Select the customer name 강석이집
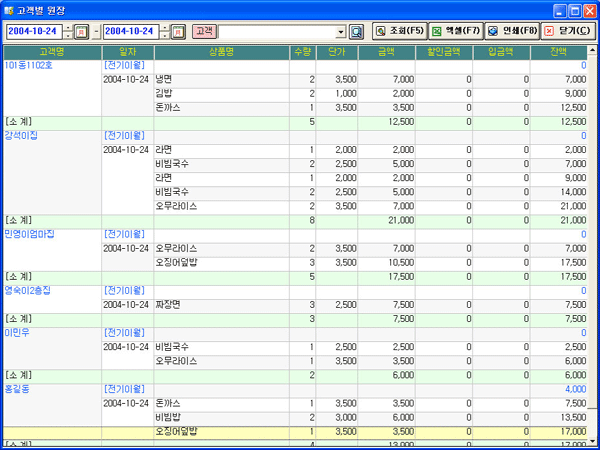600x450 pixels. (21, 136)
